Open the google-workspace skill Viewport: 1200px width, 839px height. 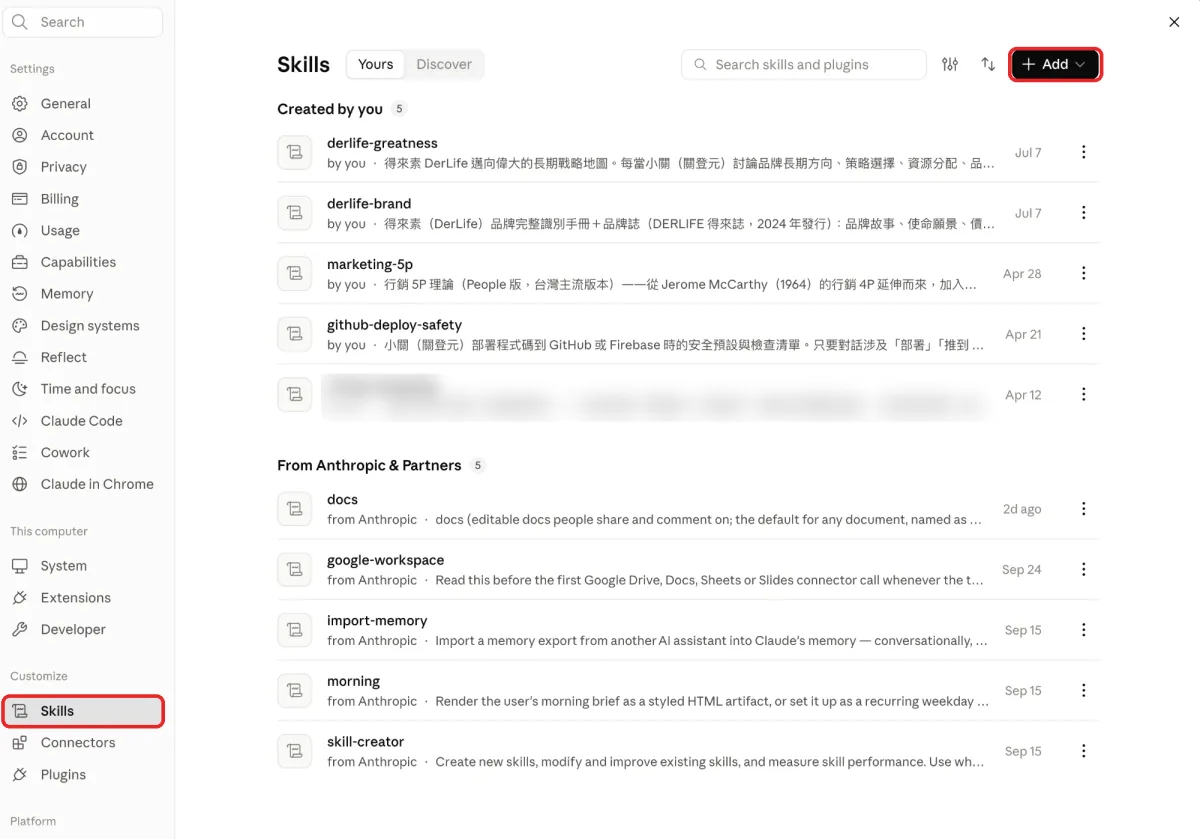point(688,569)
